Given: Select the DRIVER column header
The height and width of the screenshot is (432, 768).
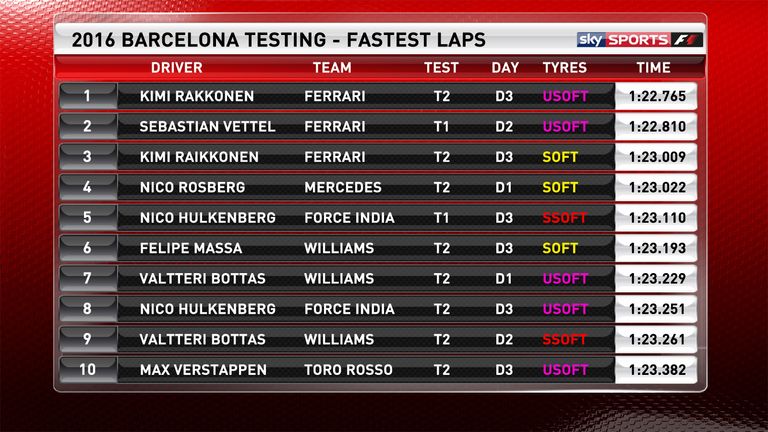Looking at the screenshot, I should (176, 68).
